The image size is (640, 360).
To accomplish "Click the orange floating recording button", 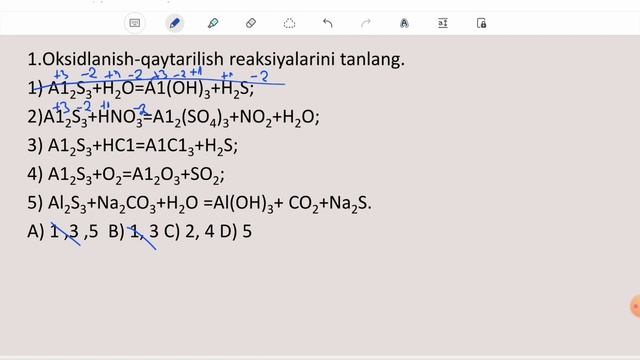I will [x=635, y=306].
